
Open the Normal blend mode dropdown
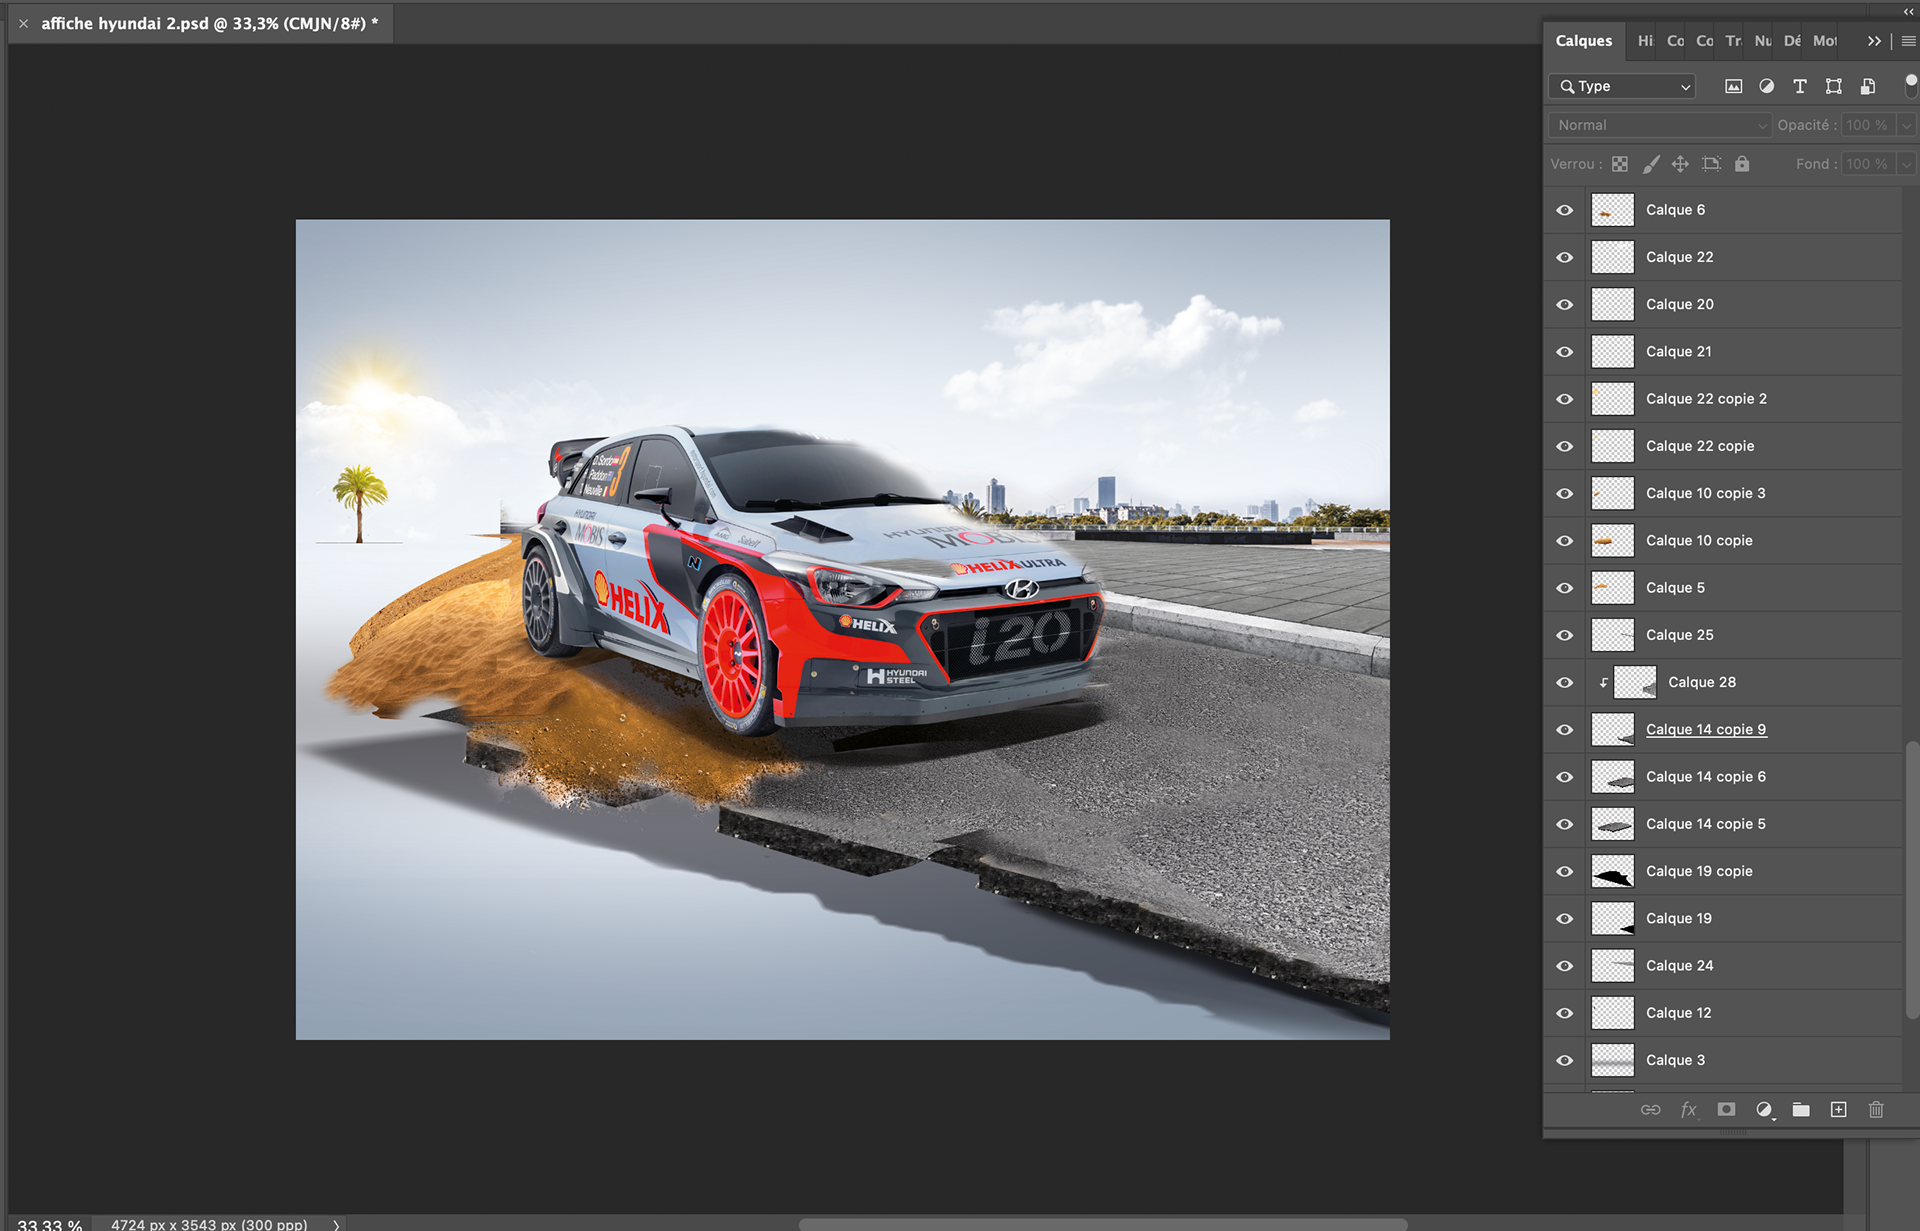(1659, 125)
